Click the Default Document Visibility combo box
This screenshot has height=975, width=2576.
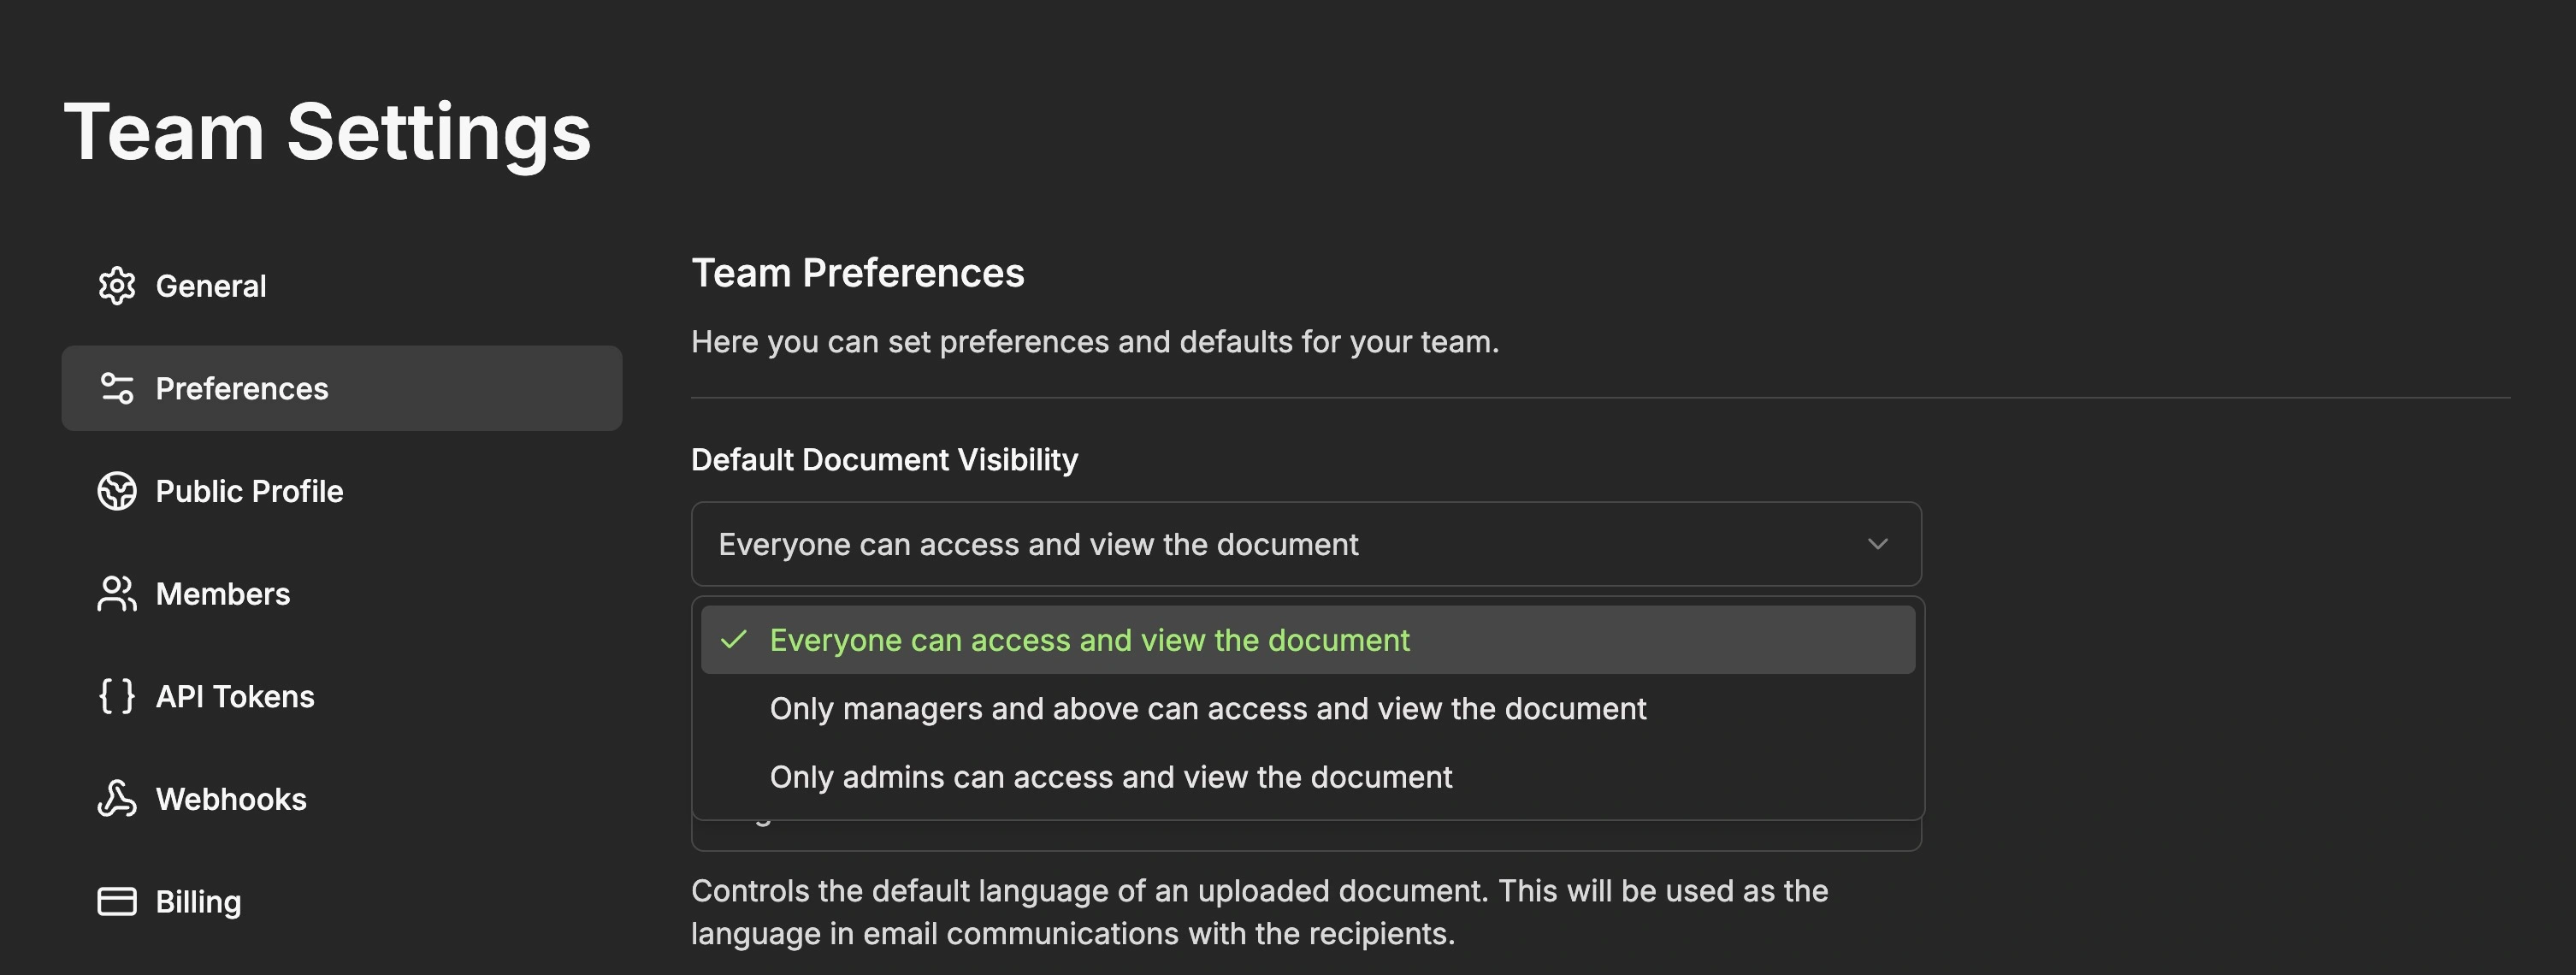pos(1200,544)
